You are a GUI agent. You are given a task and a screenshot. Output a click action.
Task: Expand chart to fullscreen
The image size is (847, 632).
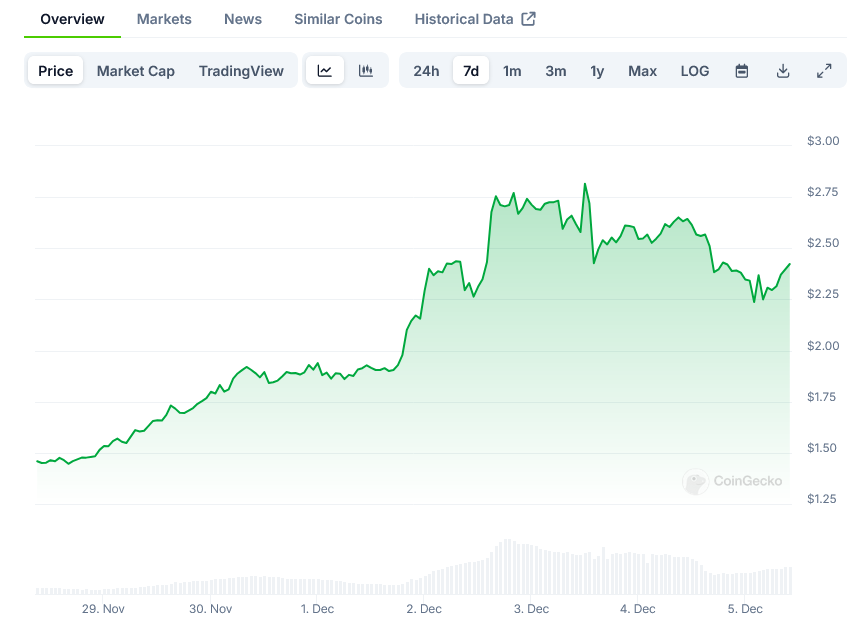pos(824,71)
